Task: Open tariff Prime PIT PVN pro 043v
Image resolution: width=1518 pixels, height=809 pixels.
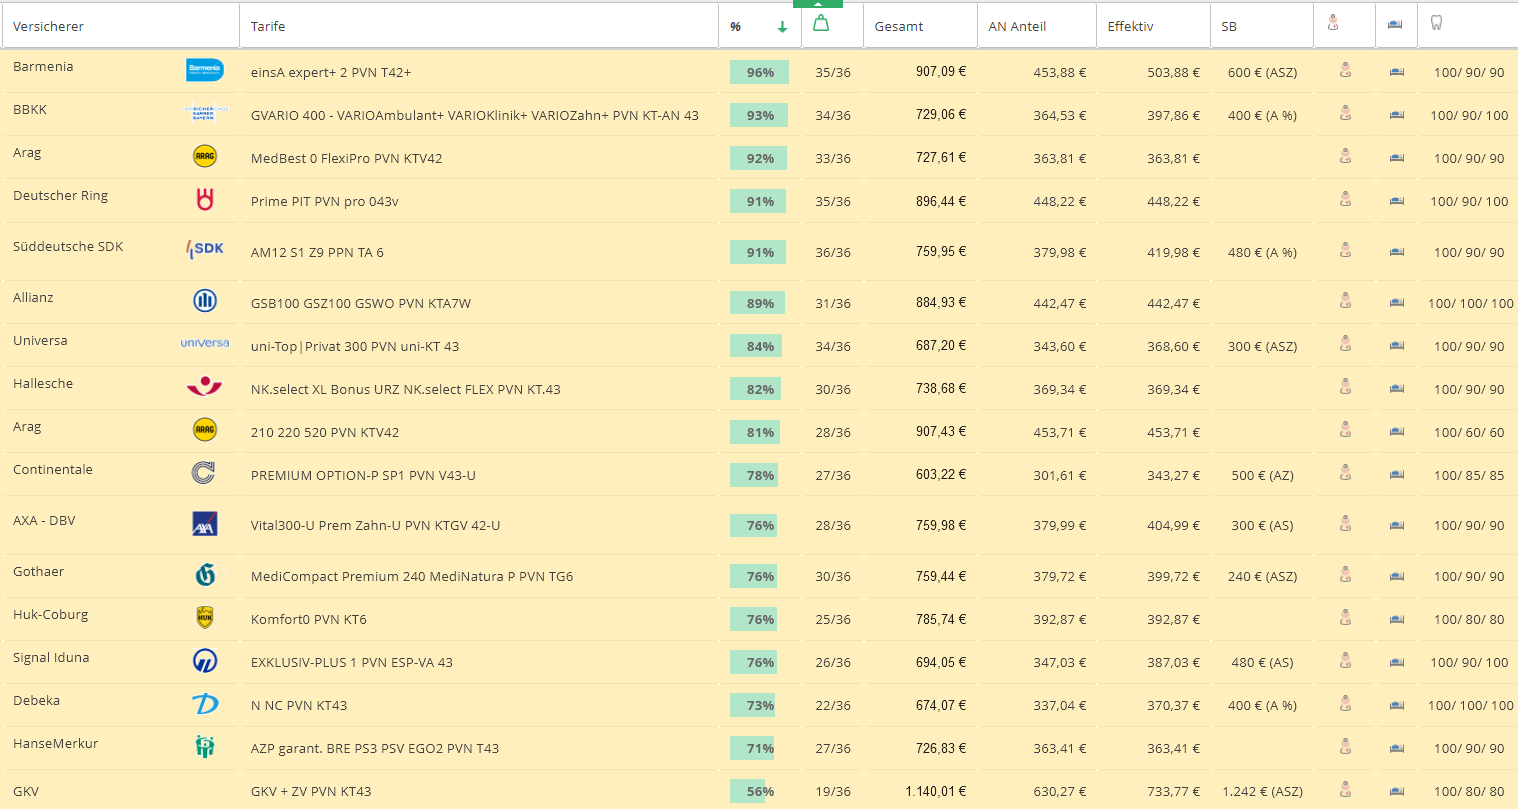Action: pyautogui.click(x=325, y=201)
